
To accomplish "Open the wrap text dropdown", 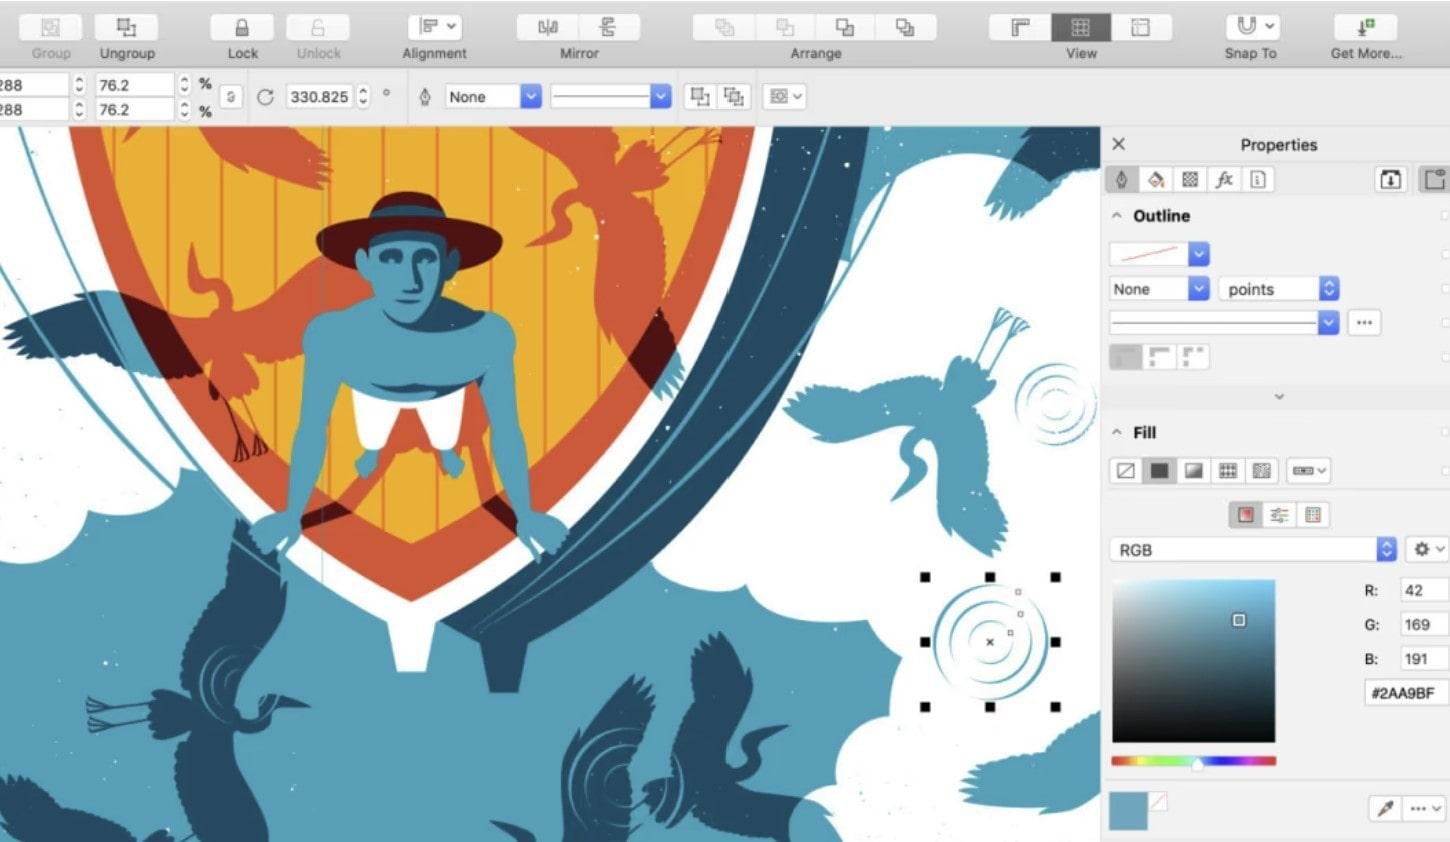I will pos(784,97).
